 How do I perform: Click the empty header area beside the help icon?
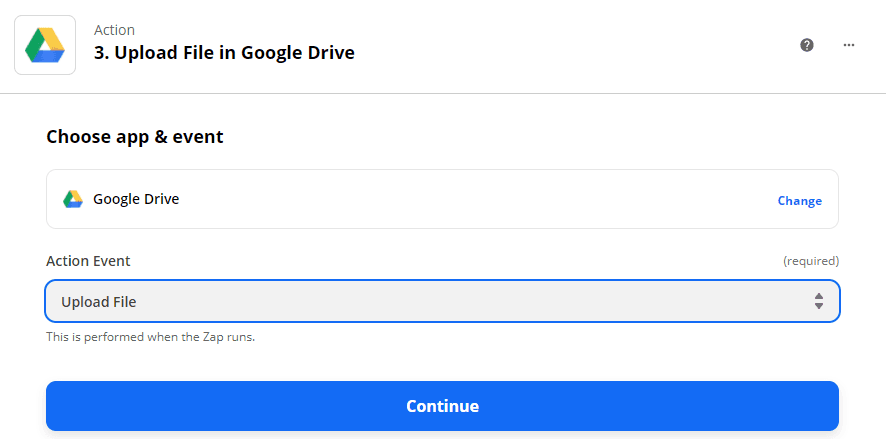pos(600,45)
